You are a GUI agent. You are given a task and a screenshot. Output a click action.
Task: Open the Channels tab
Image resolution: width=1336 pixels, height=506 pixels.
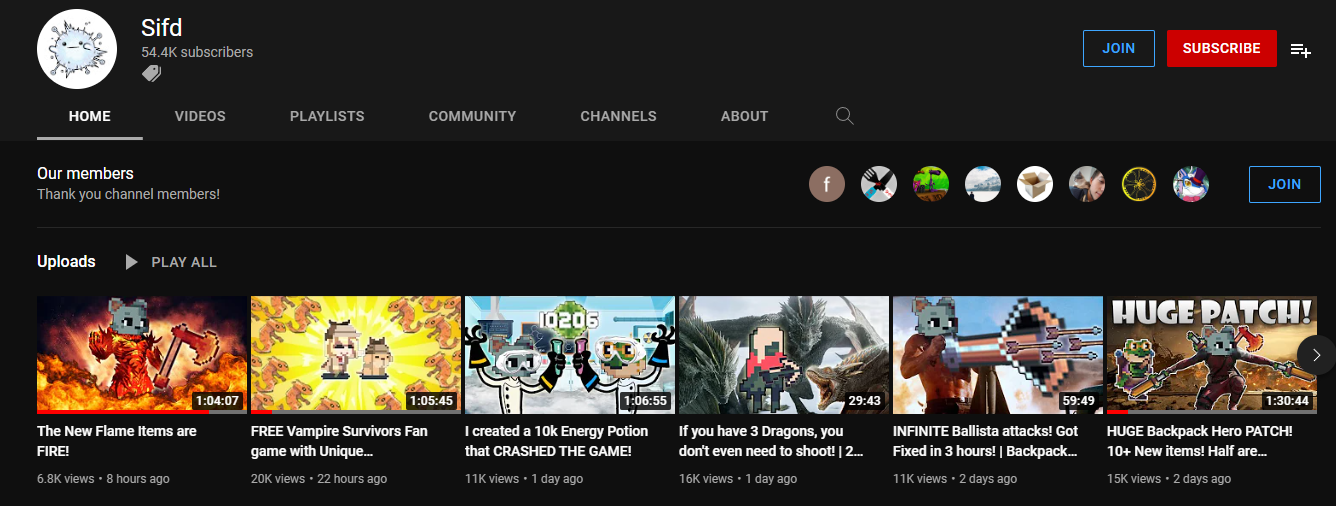618,116
